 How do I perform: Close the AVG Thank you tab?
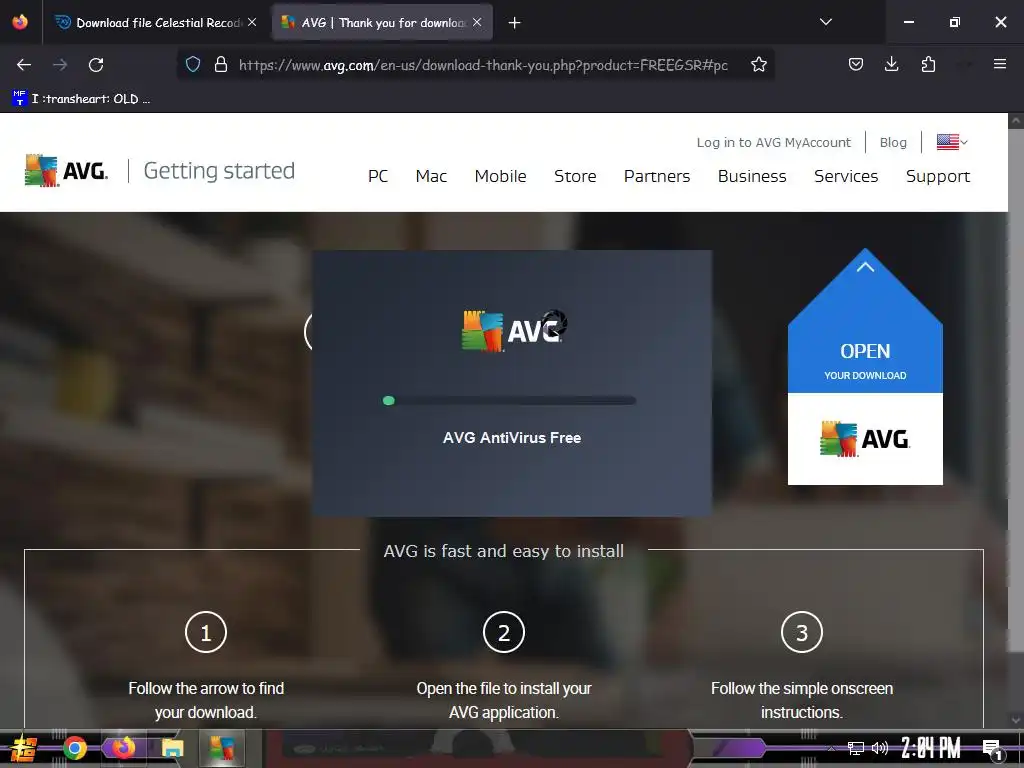477,22
